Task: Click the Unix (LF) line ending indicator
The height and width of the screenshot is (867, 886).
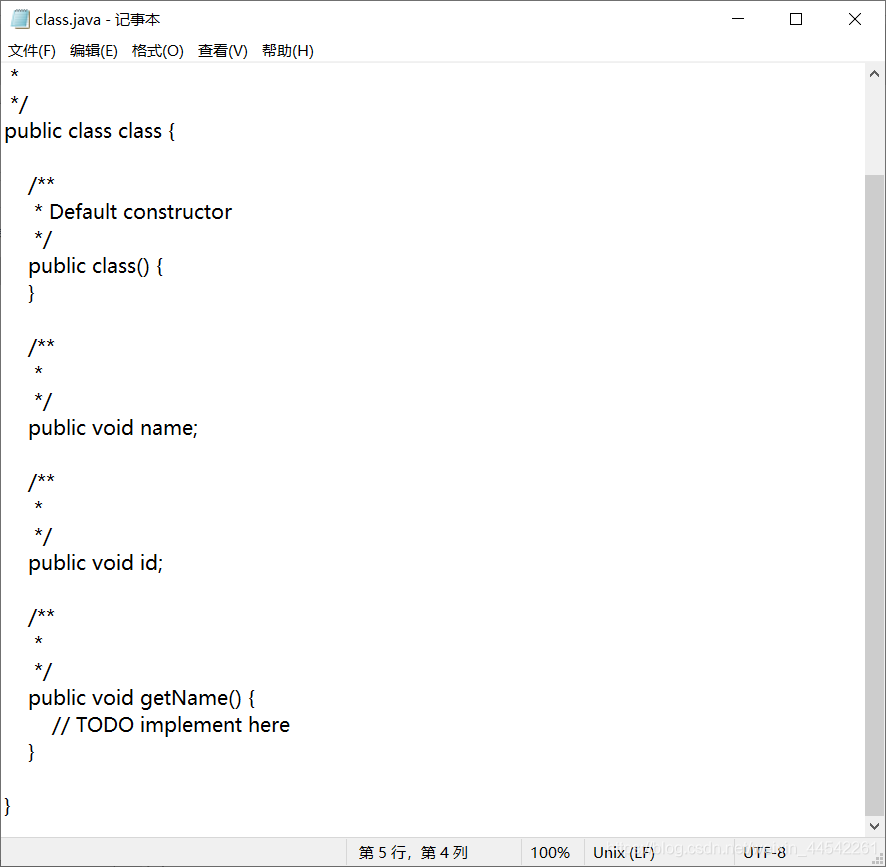Action: pos(623,852)
